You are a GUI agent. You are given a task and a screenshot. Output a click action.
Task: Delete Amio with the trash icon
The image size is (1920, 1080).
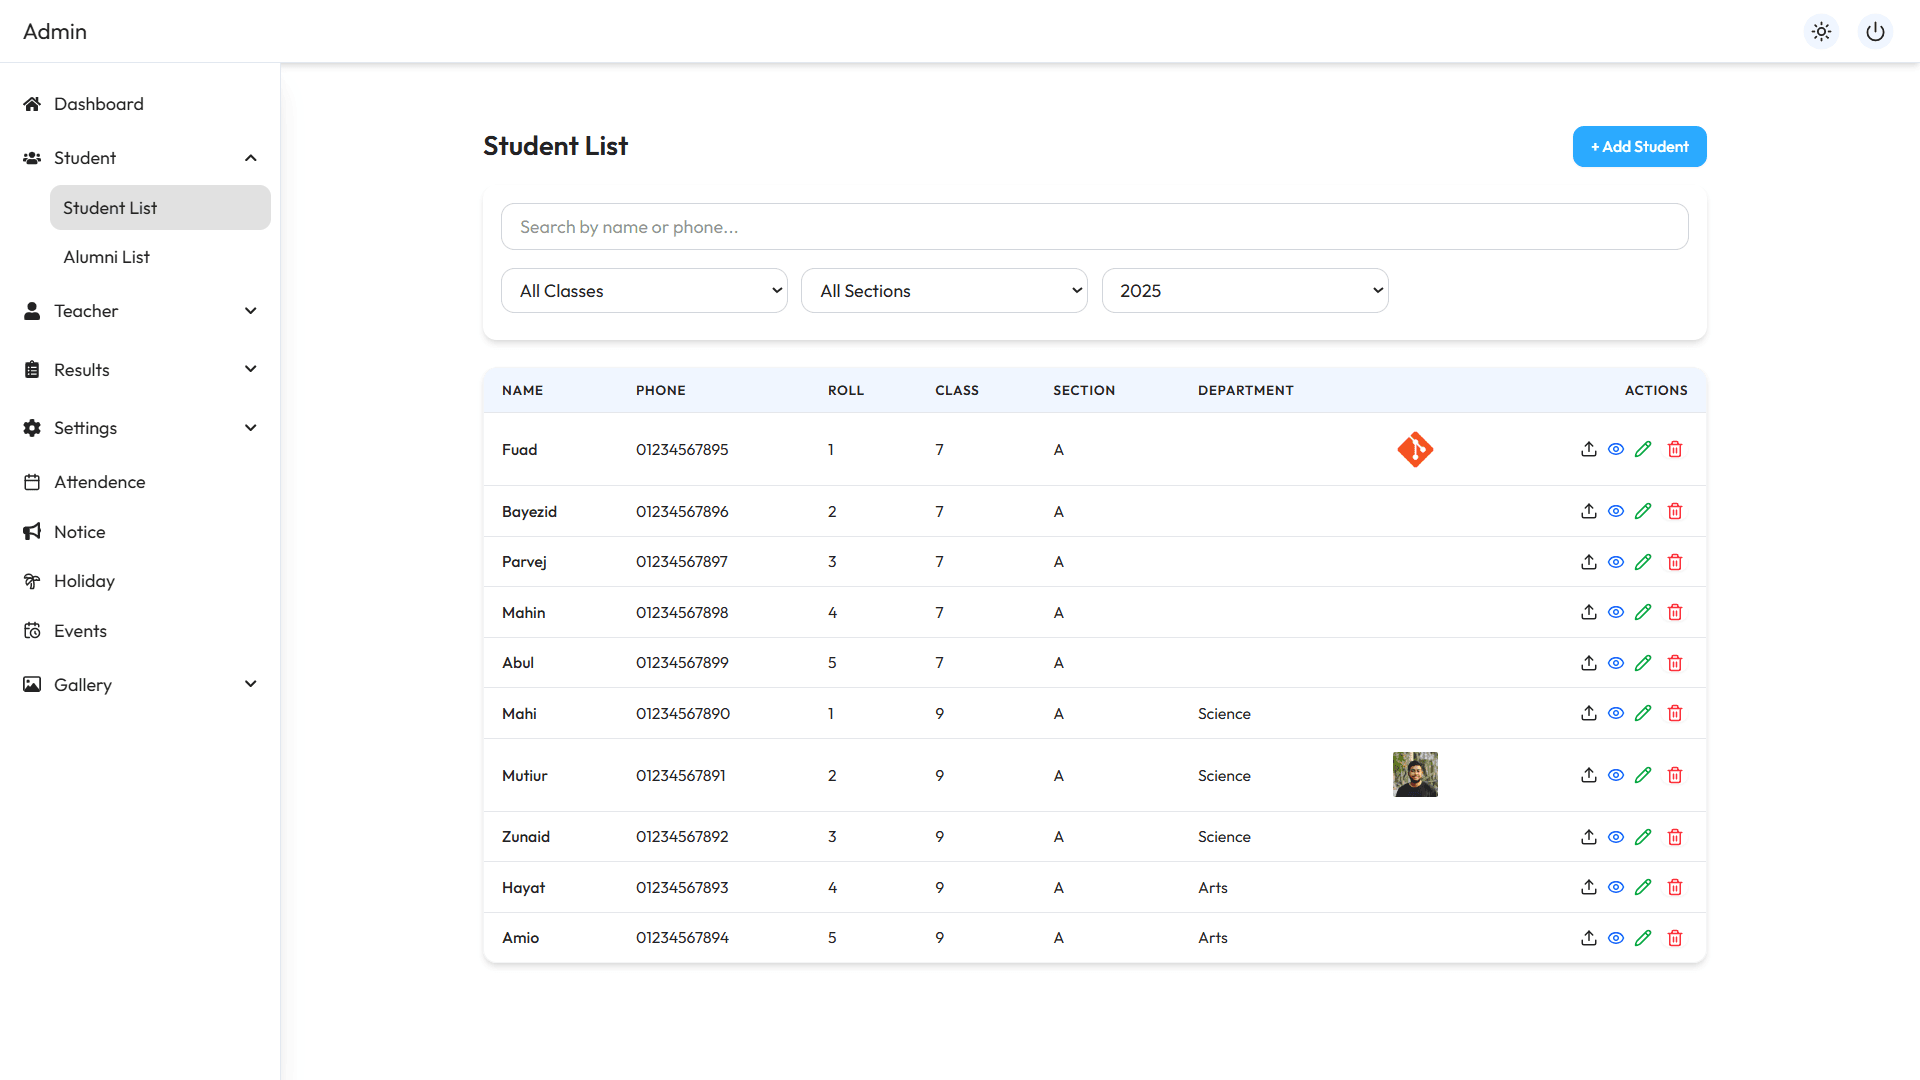coord(1675,938)
